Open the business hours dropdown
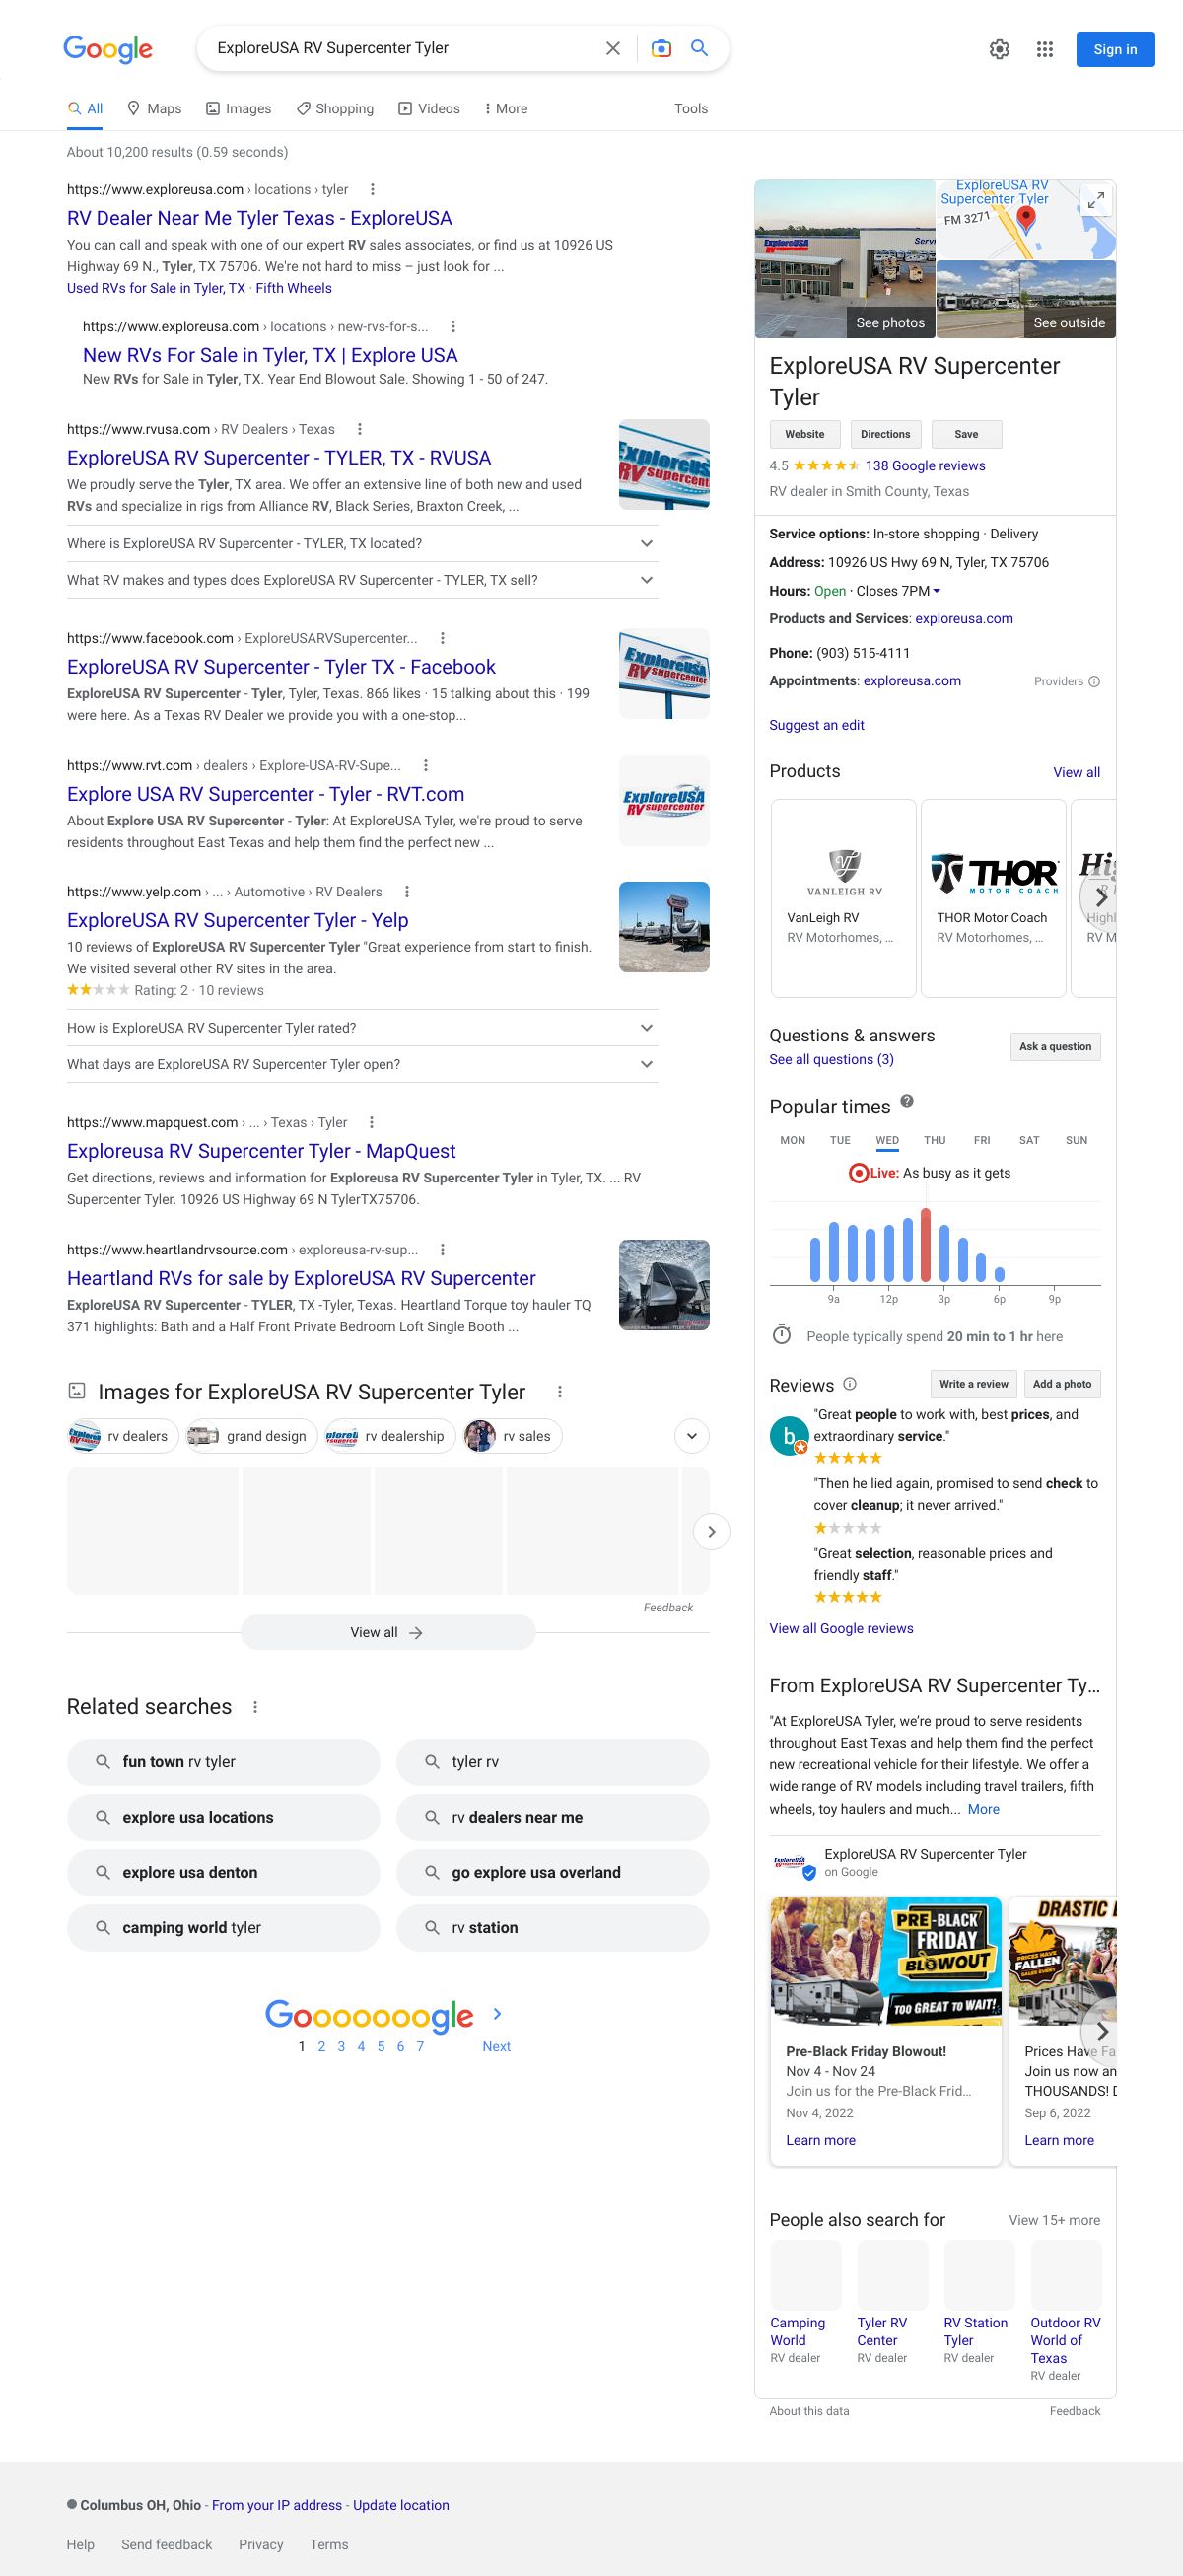This screenshot has height=2576, width=1183. click(x=937, y=591)
